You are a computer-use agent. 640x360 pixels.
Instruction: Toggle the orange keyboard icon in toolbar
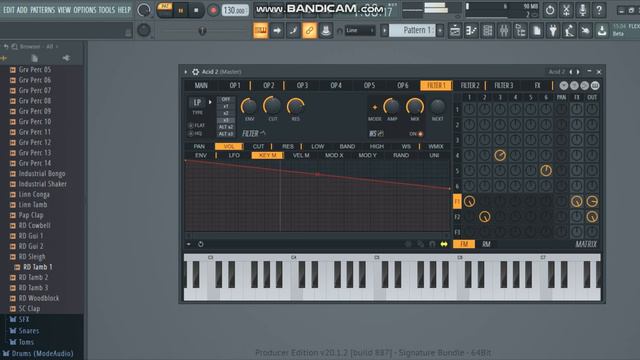260,30
